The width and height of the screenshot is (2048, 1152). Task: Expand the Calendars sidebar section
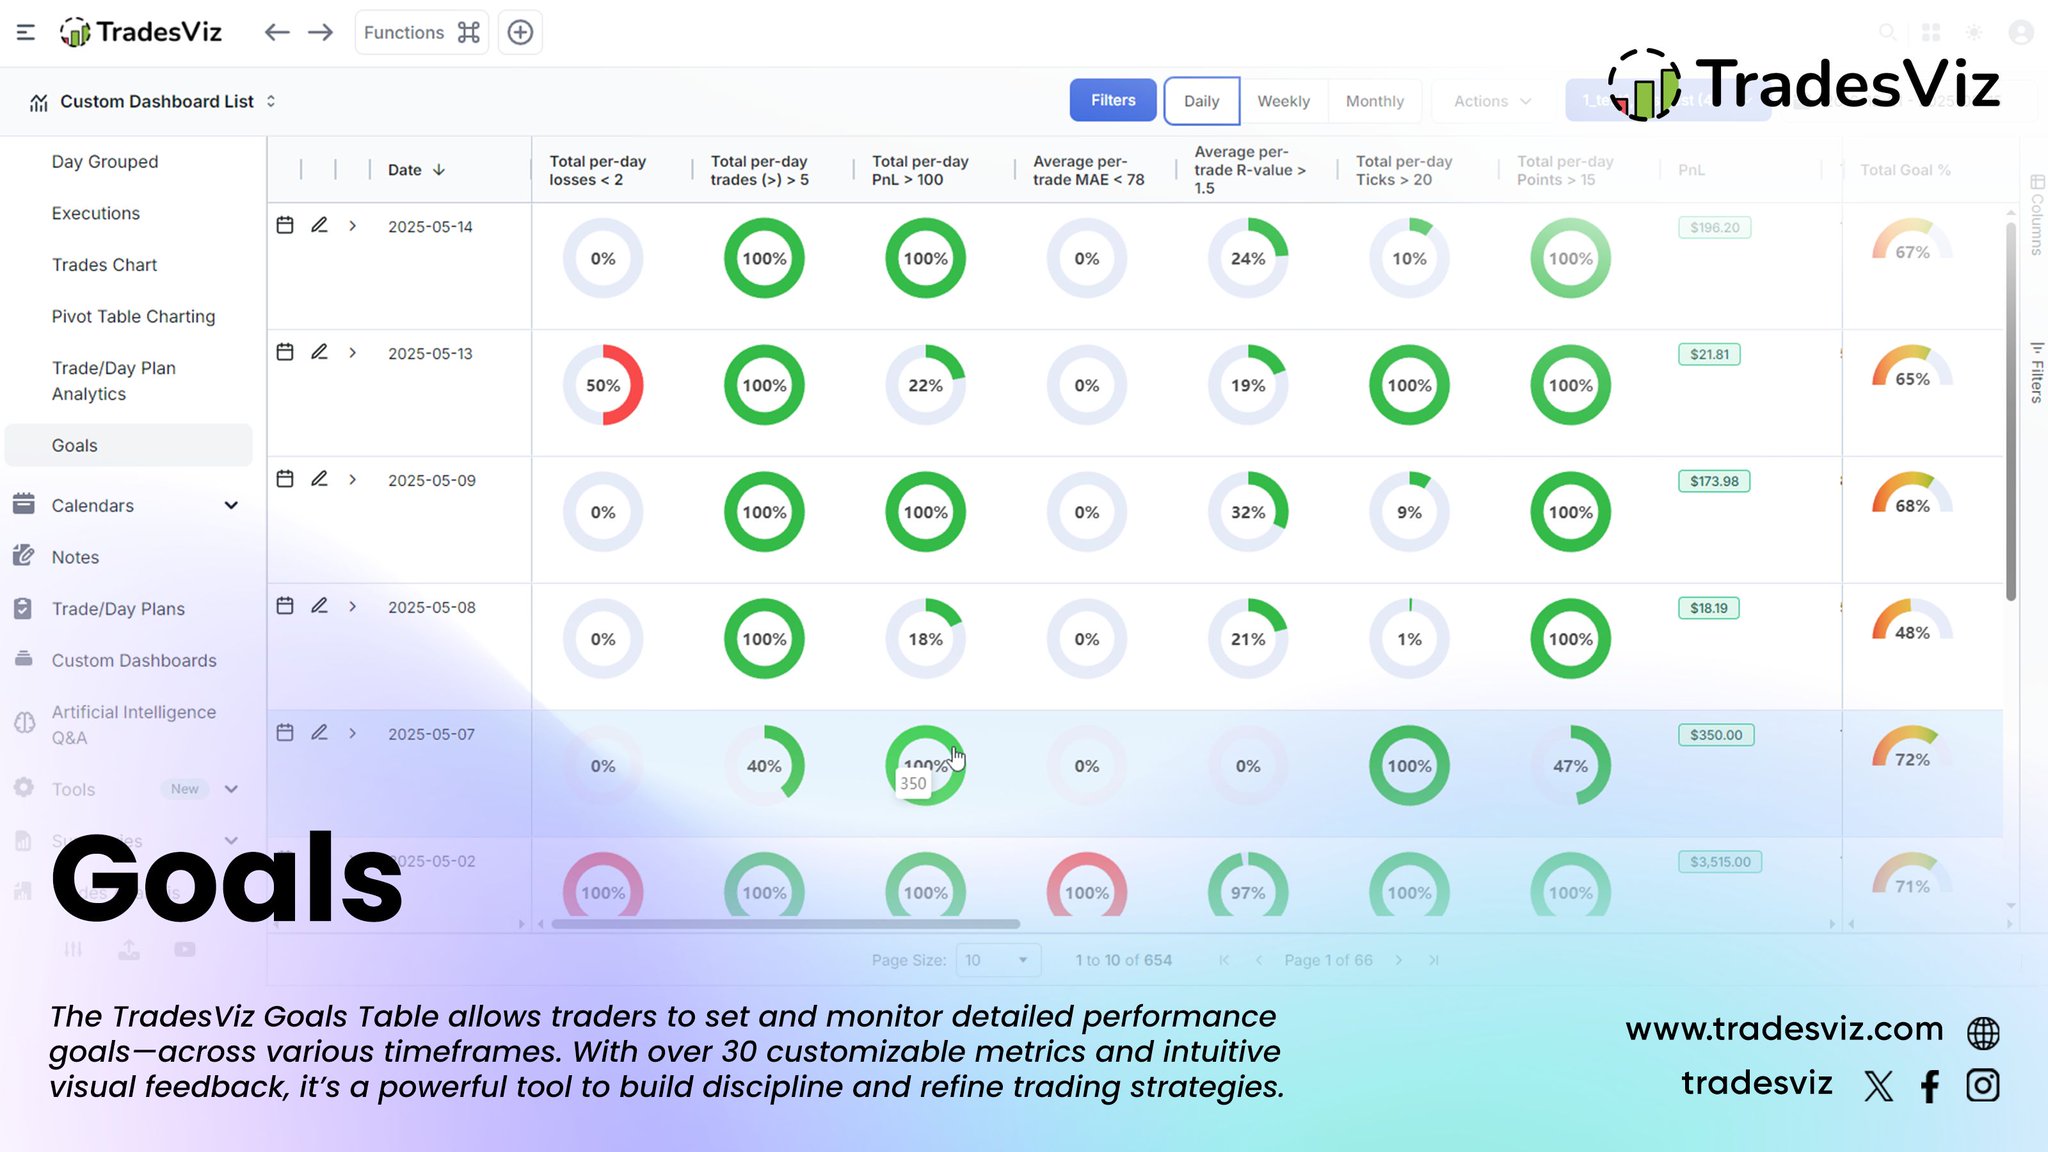coord(231,505)
